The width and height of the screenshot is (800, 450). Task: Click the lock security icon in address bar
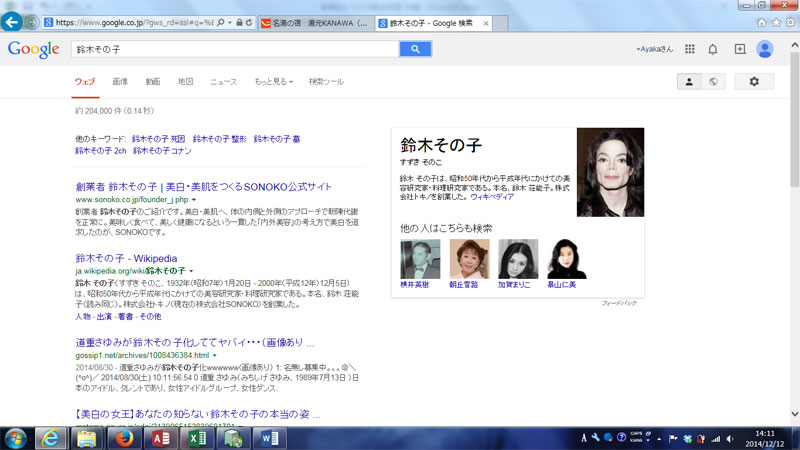(x=239, y=22)
